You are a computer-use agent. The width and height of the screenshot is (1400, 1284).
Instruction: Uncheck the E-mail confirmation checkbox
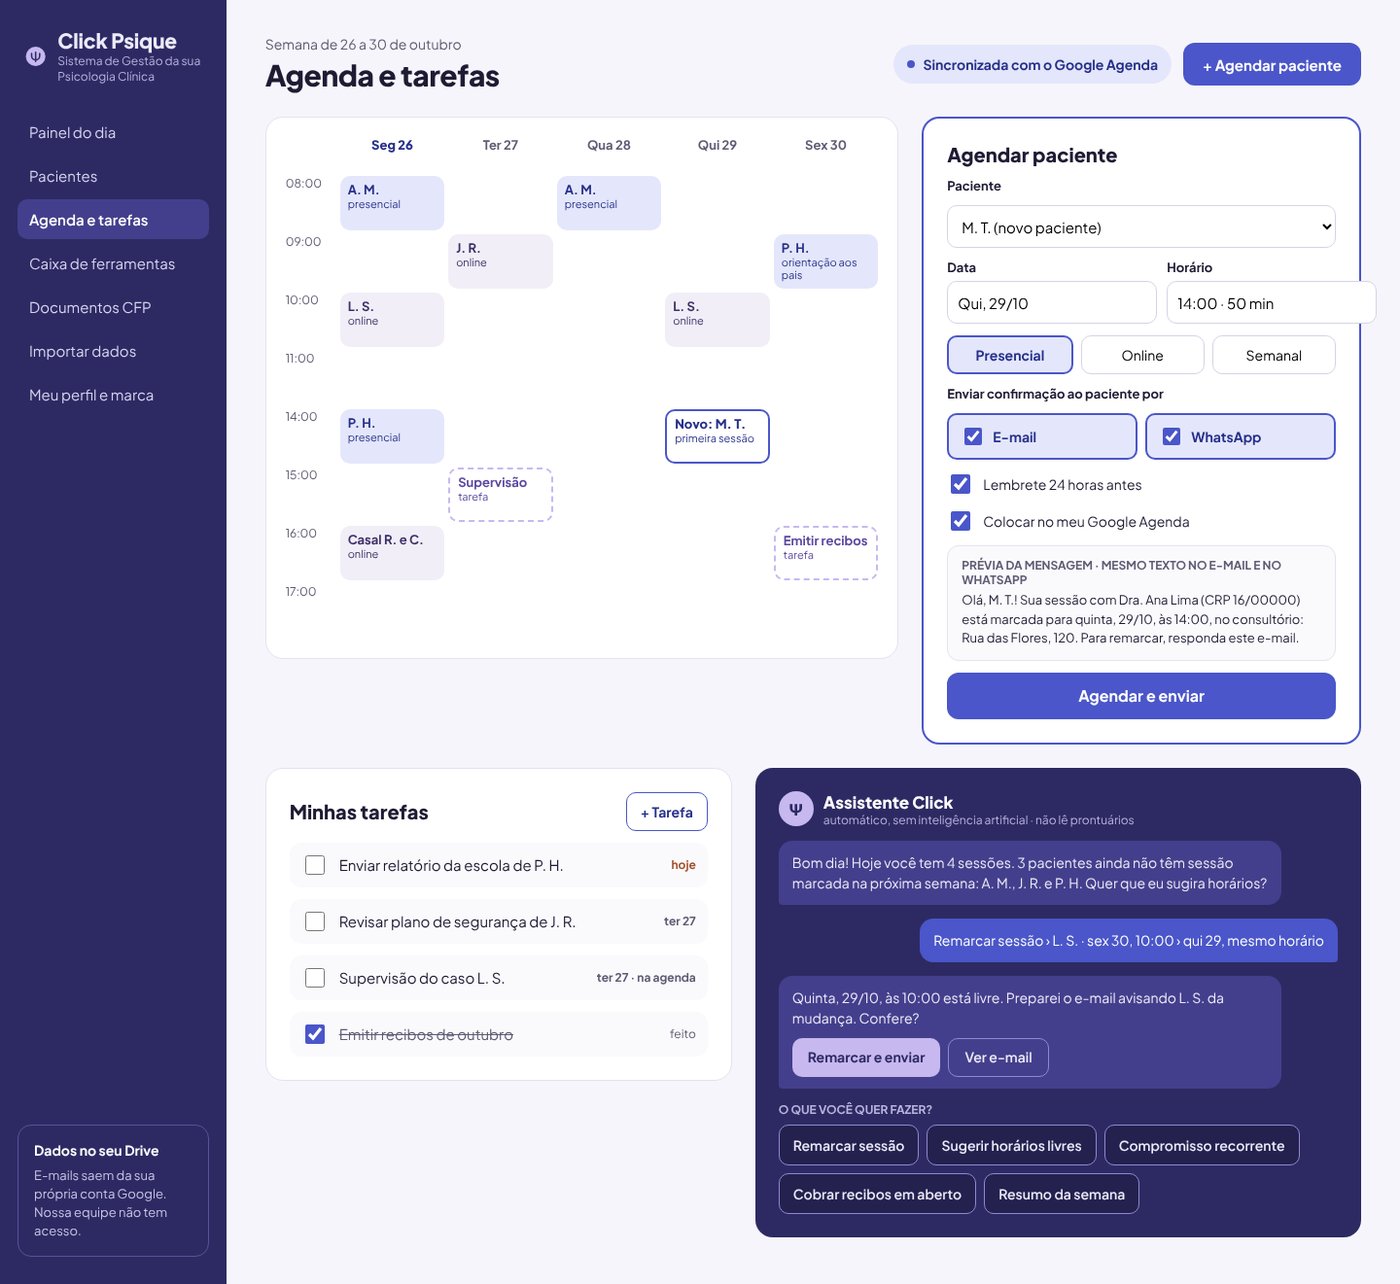click(x=973, y=437)
